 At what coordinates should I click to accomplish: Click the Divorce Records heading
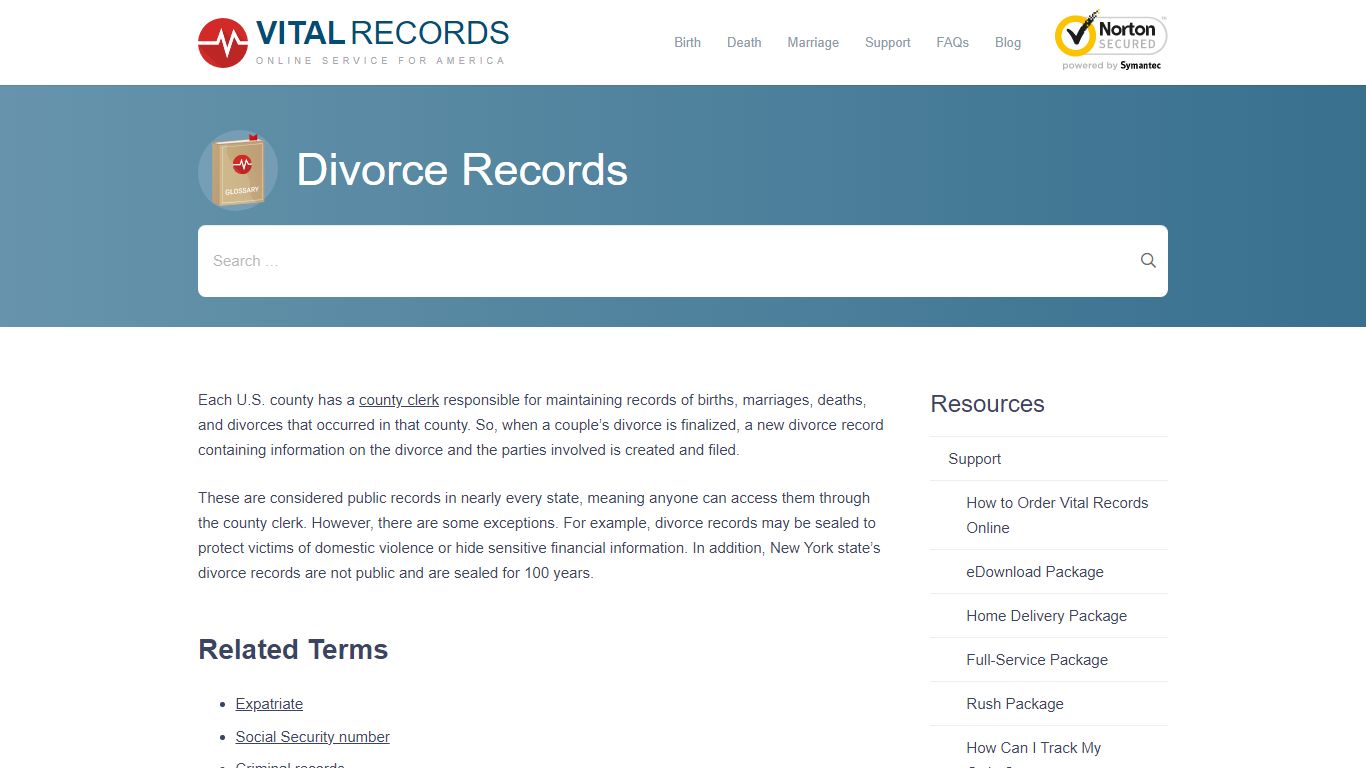pos(462,170)
